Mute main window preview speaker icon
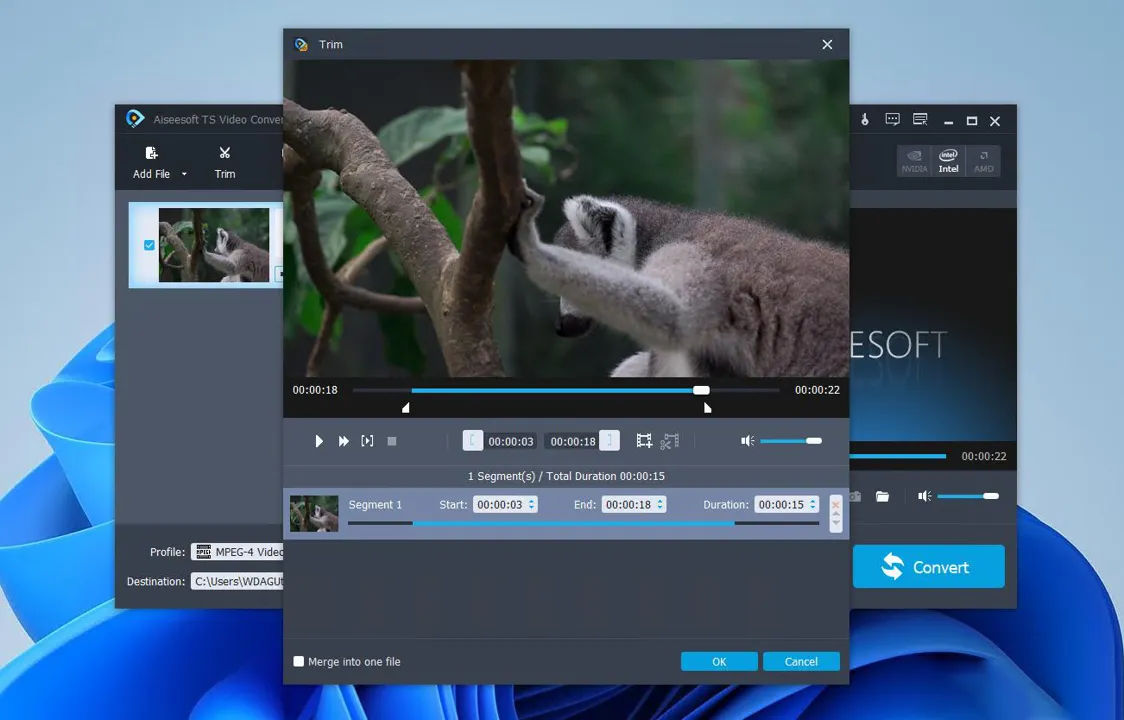This screenshot has width=1124, height=720. 925,496
